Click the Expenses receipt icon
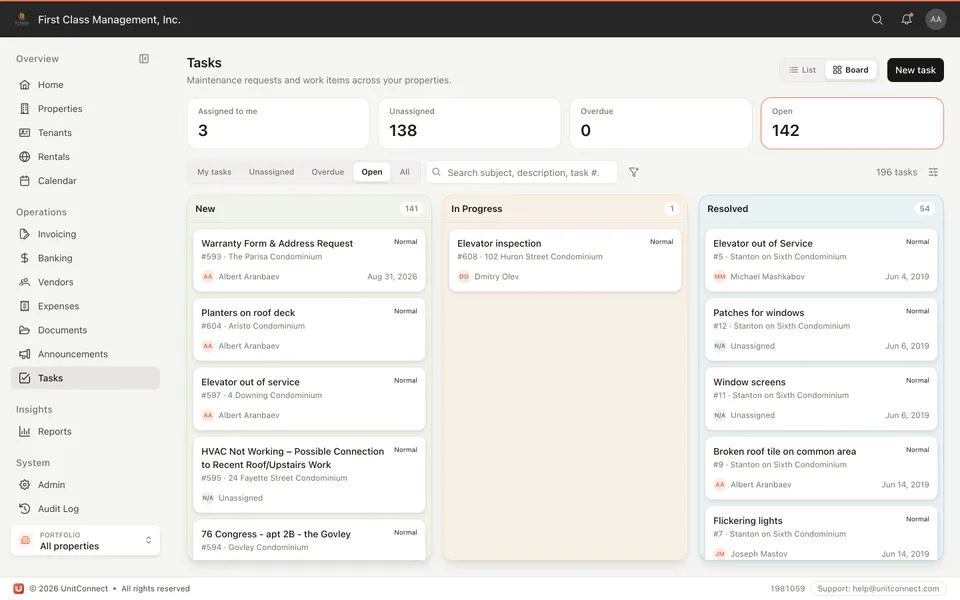Image resolution: width=960 pixels, height=600 pixels. 24,306
